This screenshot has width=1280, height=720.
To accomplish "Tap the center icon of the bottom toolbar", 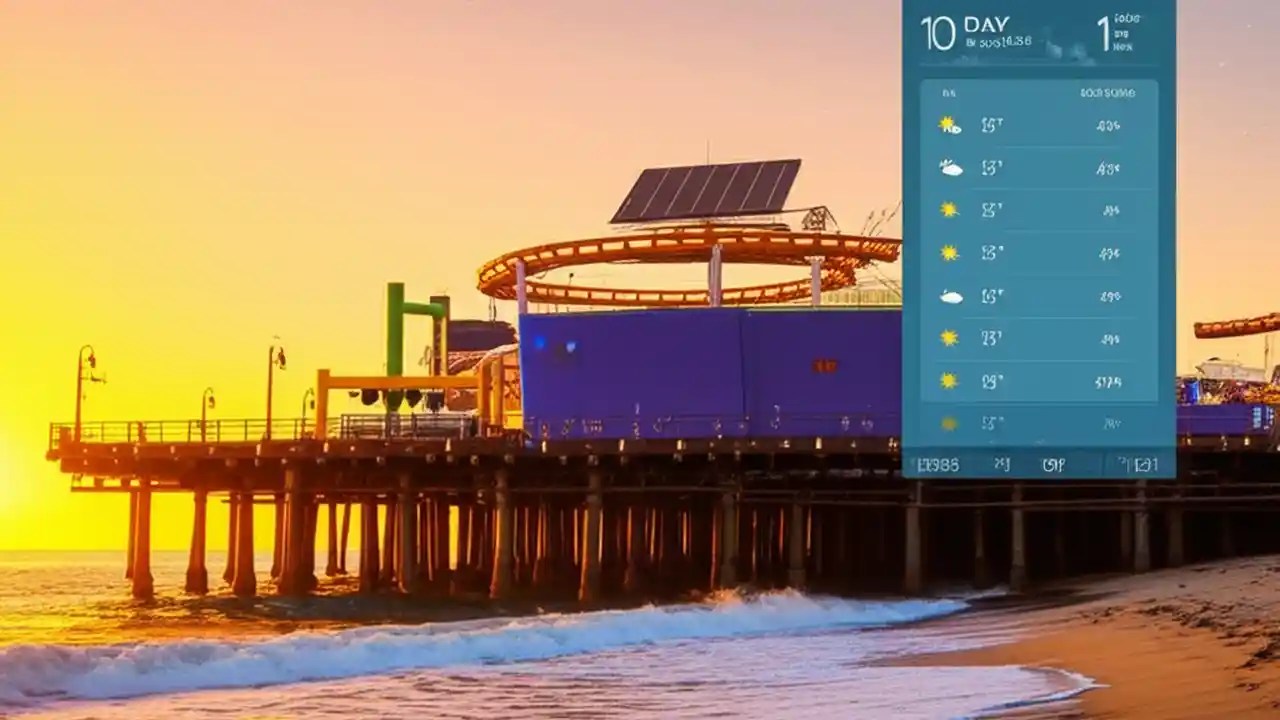I will point(1053,463).
